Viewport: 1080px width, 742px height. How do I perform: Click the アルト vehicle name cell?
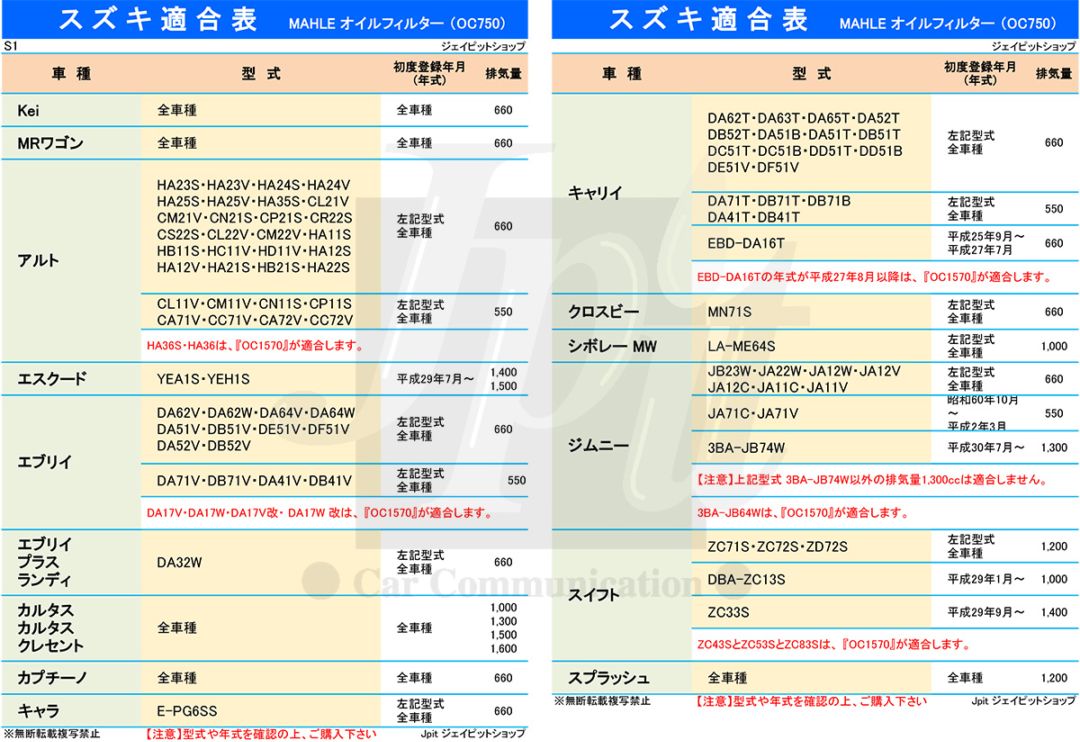click(x=38, y=260)
